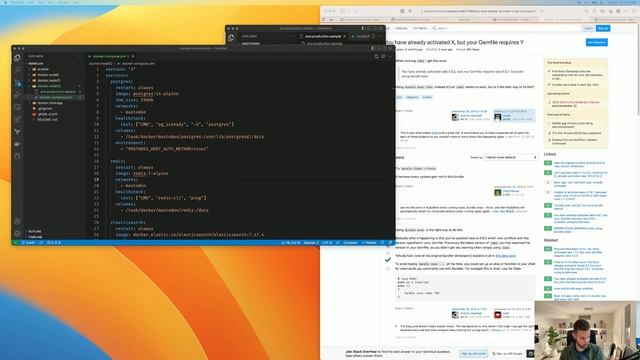Image resolution: width=640 pixels, height=360 pixels.
Task: Click browser address bar
Action: pos(478,11)
